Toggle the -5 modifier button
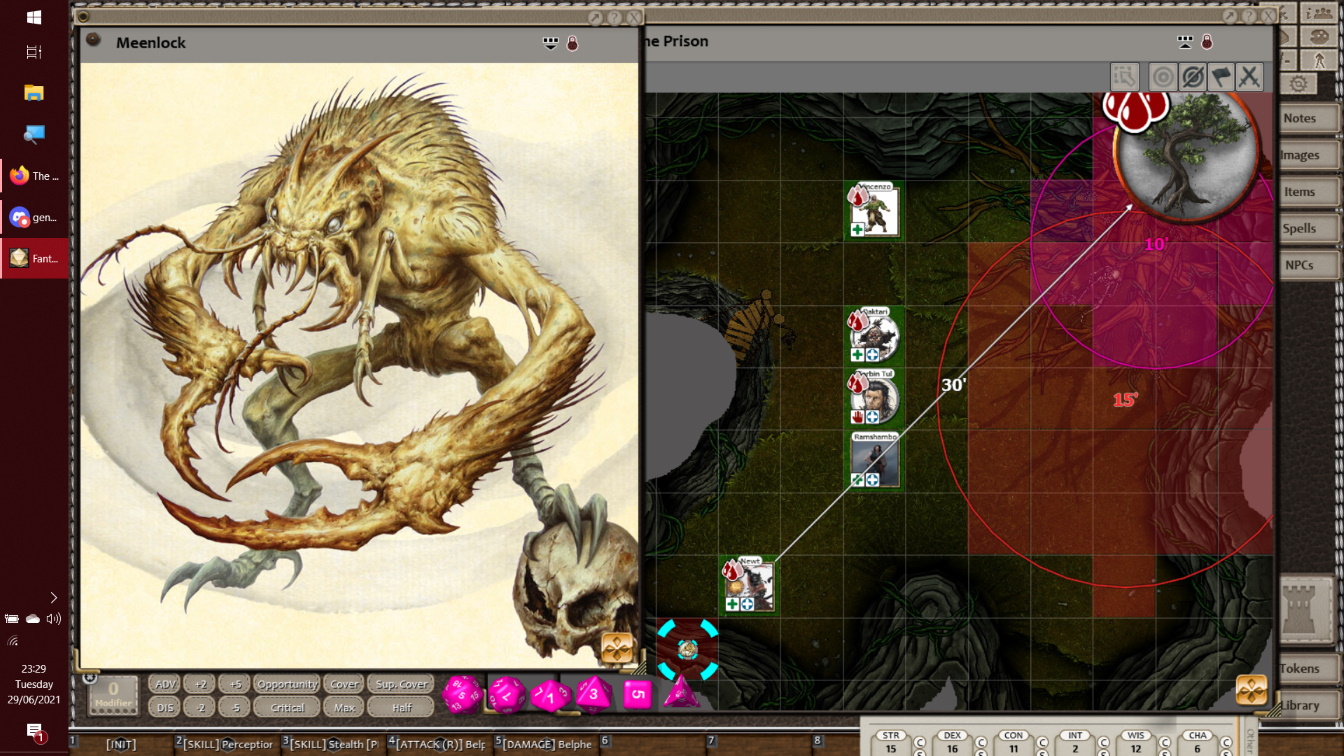This screenshot has width=1344, height=756. (x=234, y=707)
